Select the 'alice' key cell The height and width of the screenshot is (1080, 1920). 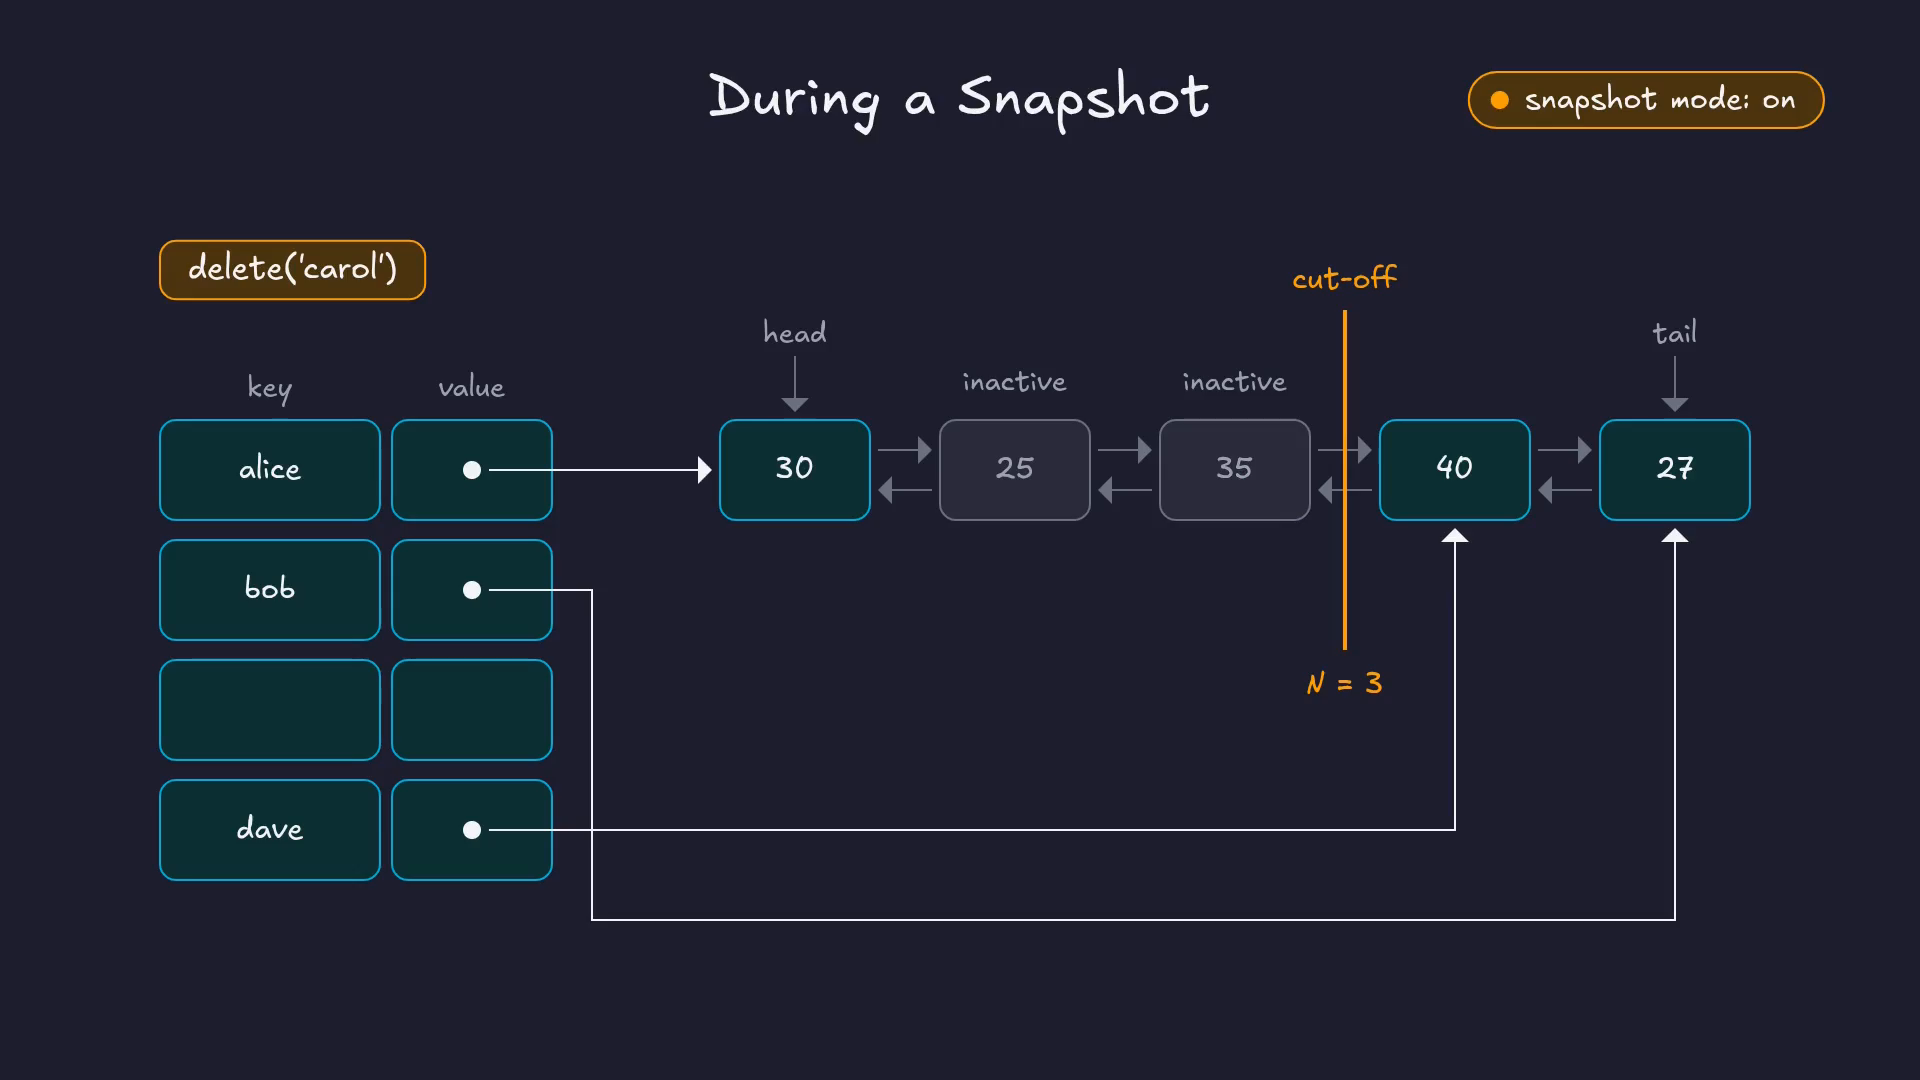[x=270, y=470]
